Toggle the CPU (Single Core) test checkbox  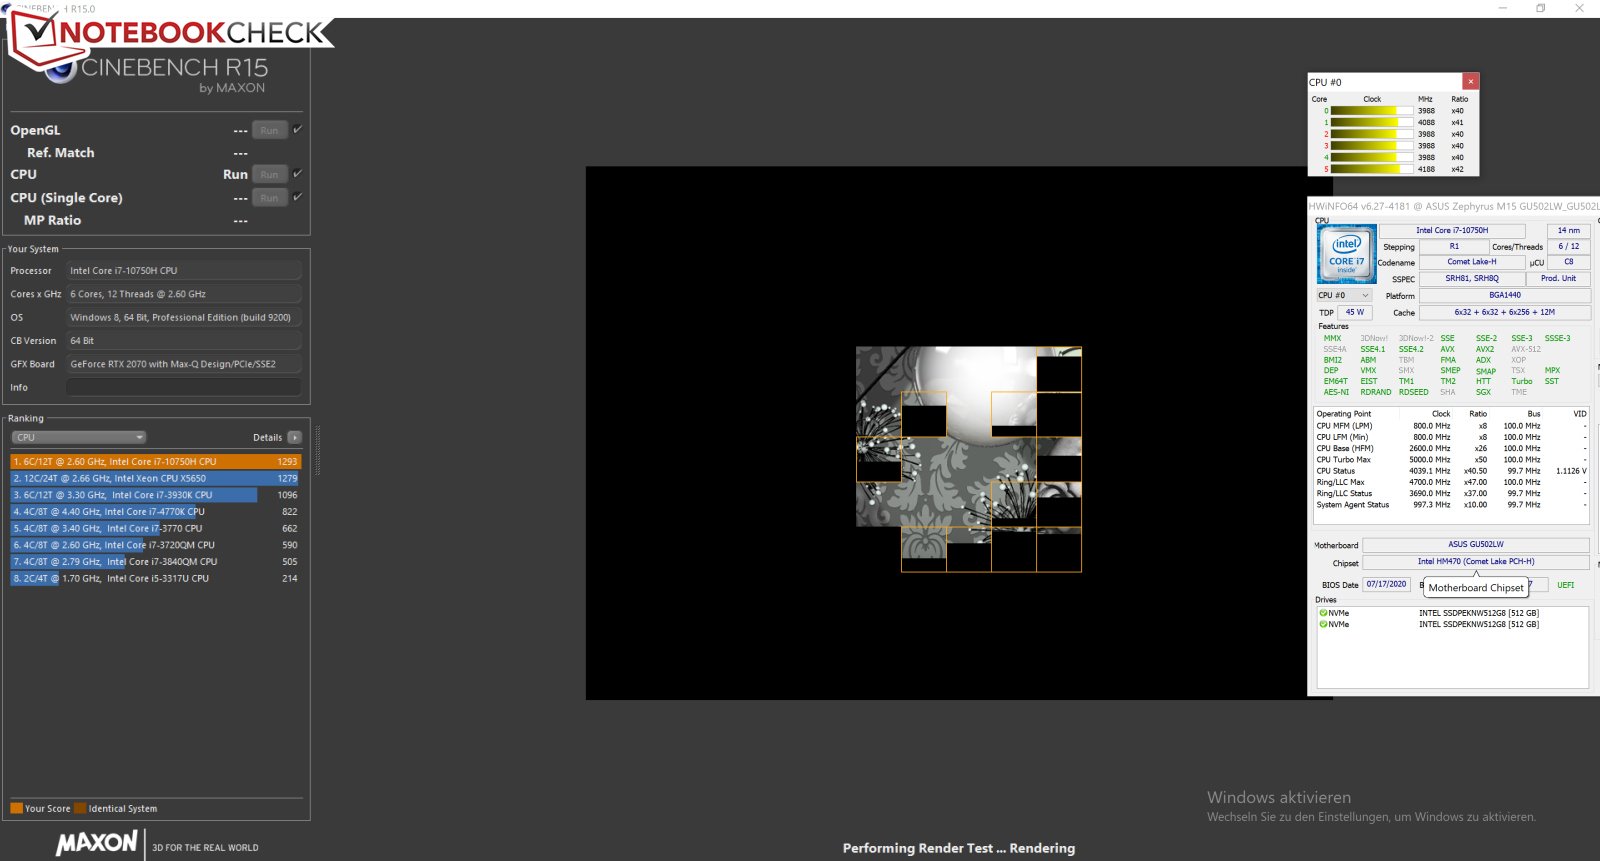(x=297, y=197)
